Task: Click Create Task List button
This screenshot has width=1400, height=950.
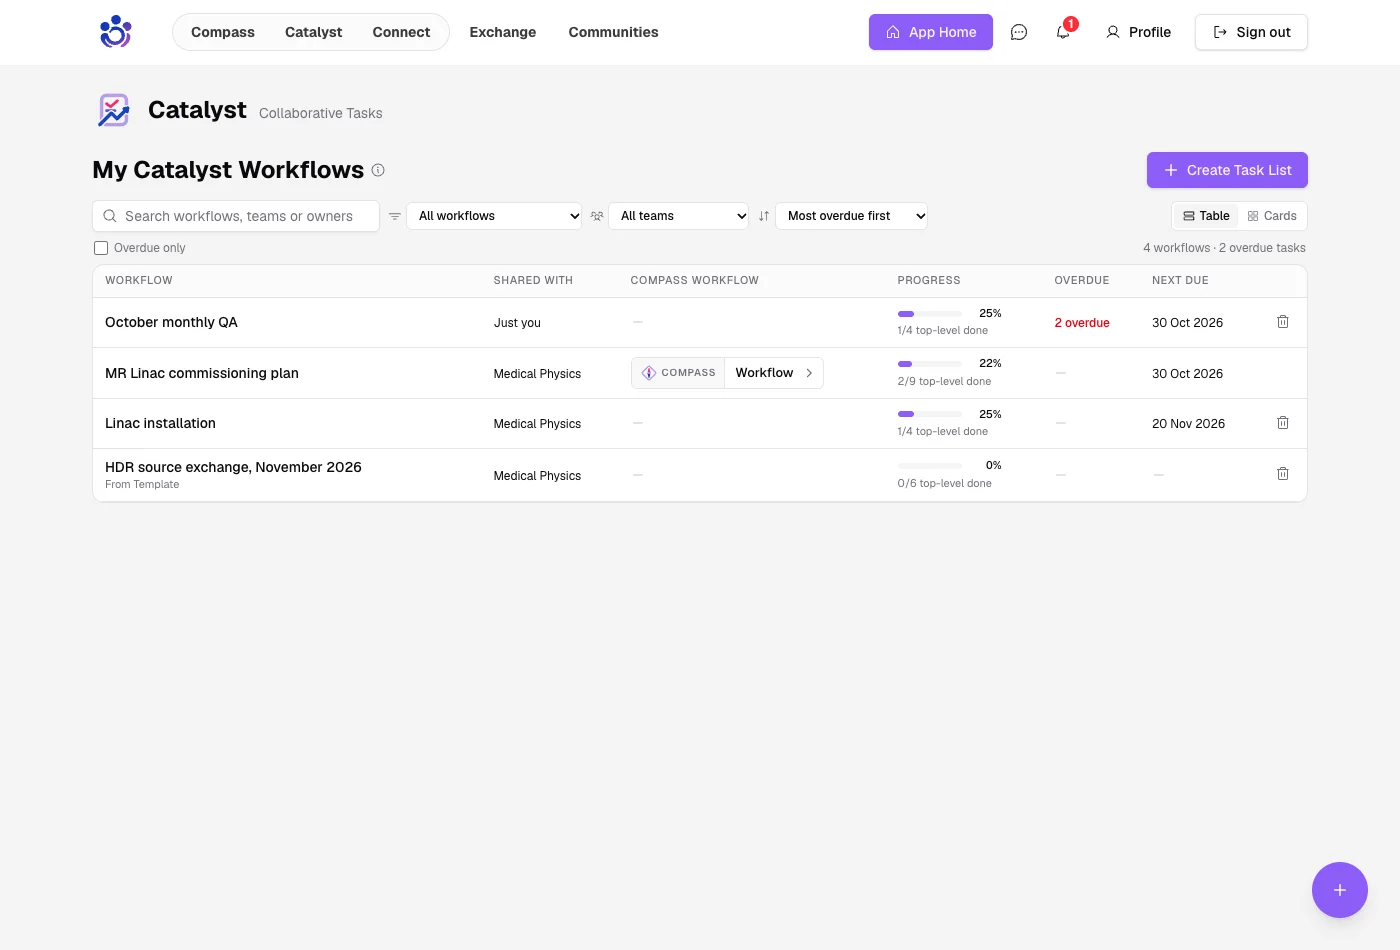Action: click(x=1227, y=170)
